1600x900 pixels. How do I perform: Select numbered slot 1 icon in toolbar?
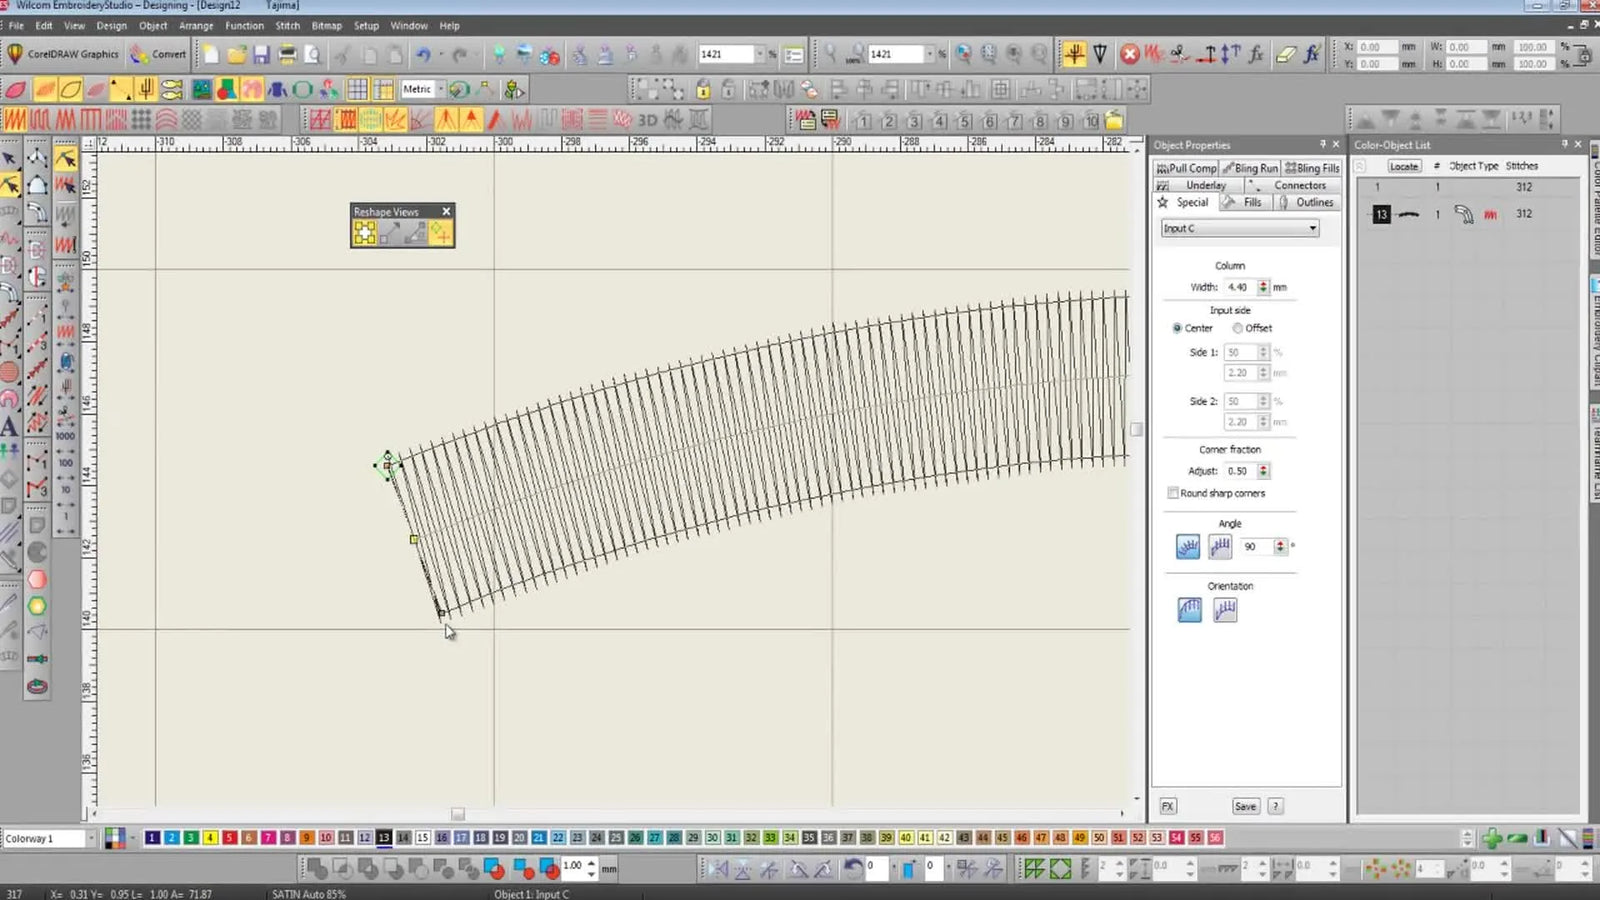pos(863,121)
